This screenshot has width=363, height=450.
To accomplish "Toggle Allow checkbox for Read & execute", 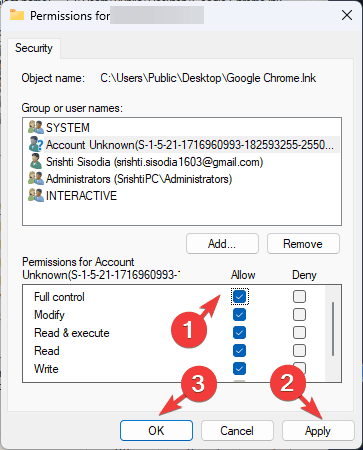I will tap(239, 333).
